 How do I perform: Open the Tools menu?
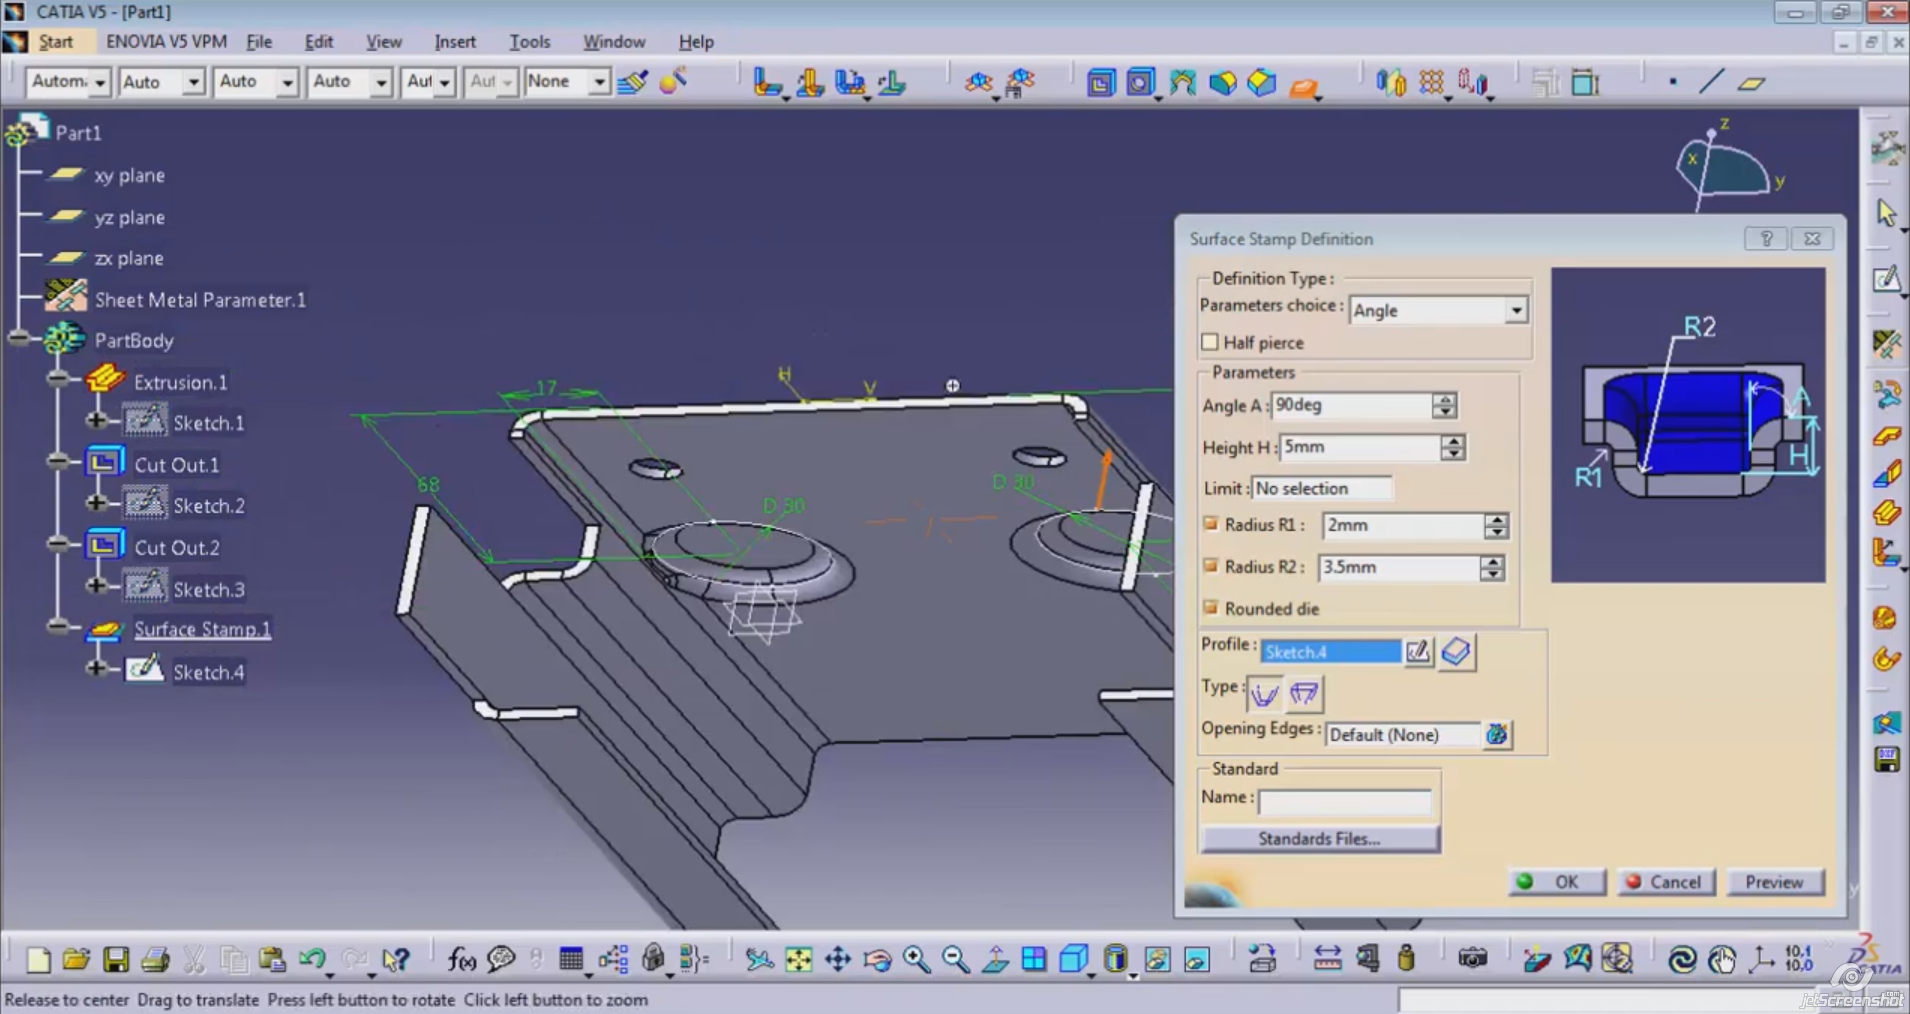[529, 42]
